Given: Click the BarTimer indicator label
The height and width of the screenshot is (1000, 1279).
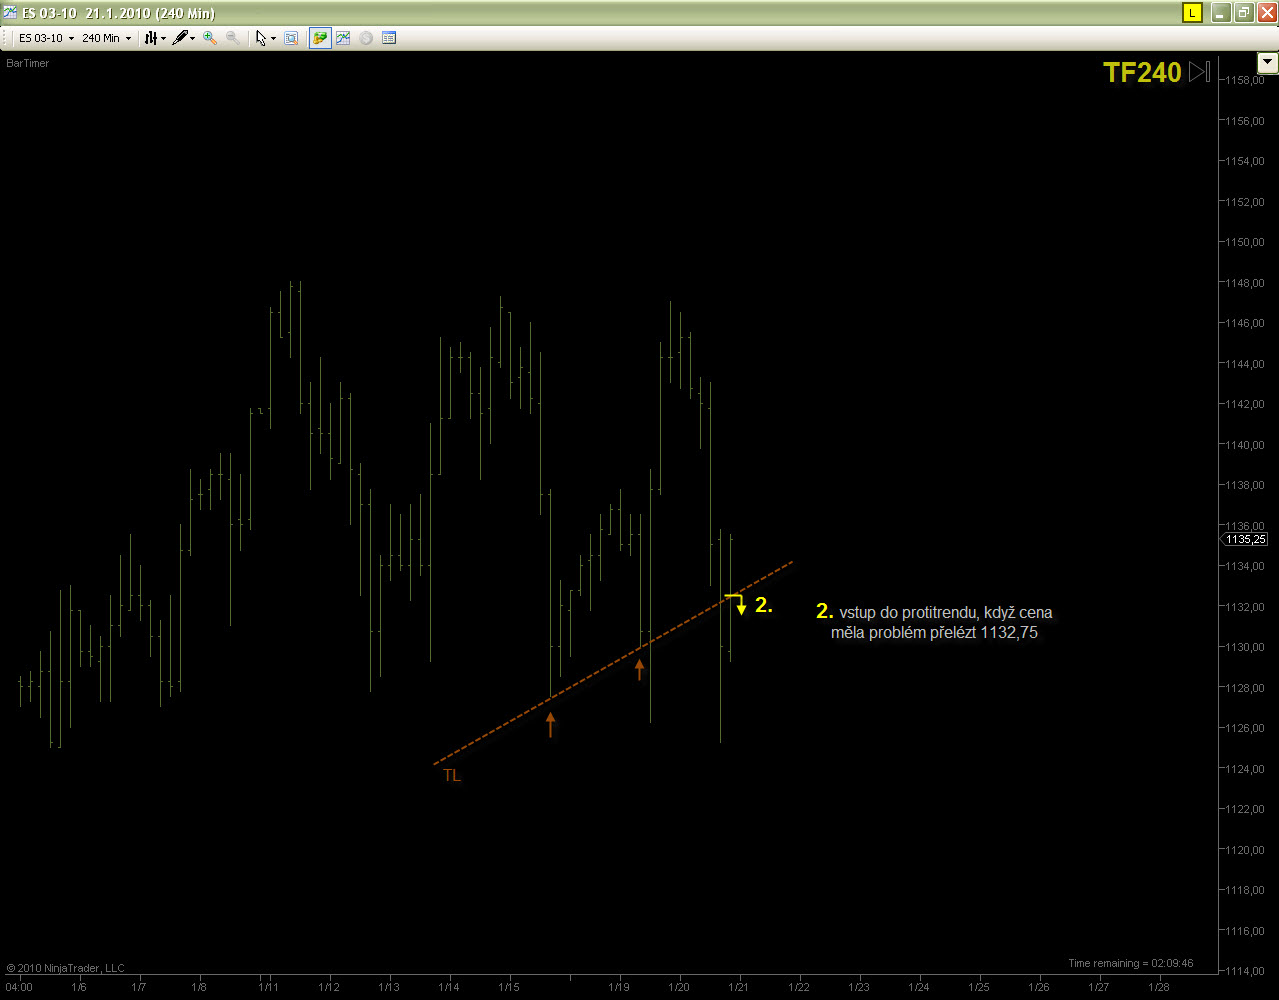Looking at the screenshot, I should click(28, 63).
